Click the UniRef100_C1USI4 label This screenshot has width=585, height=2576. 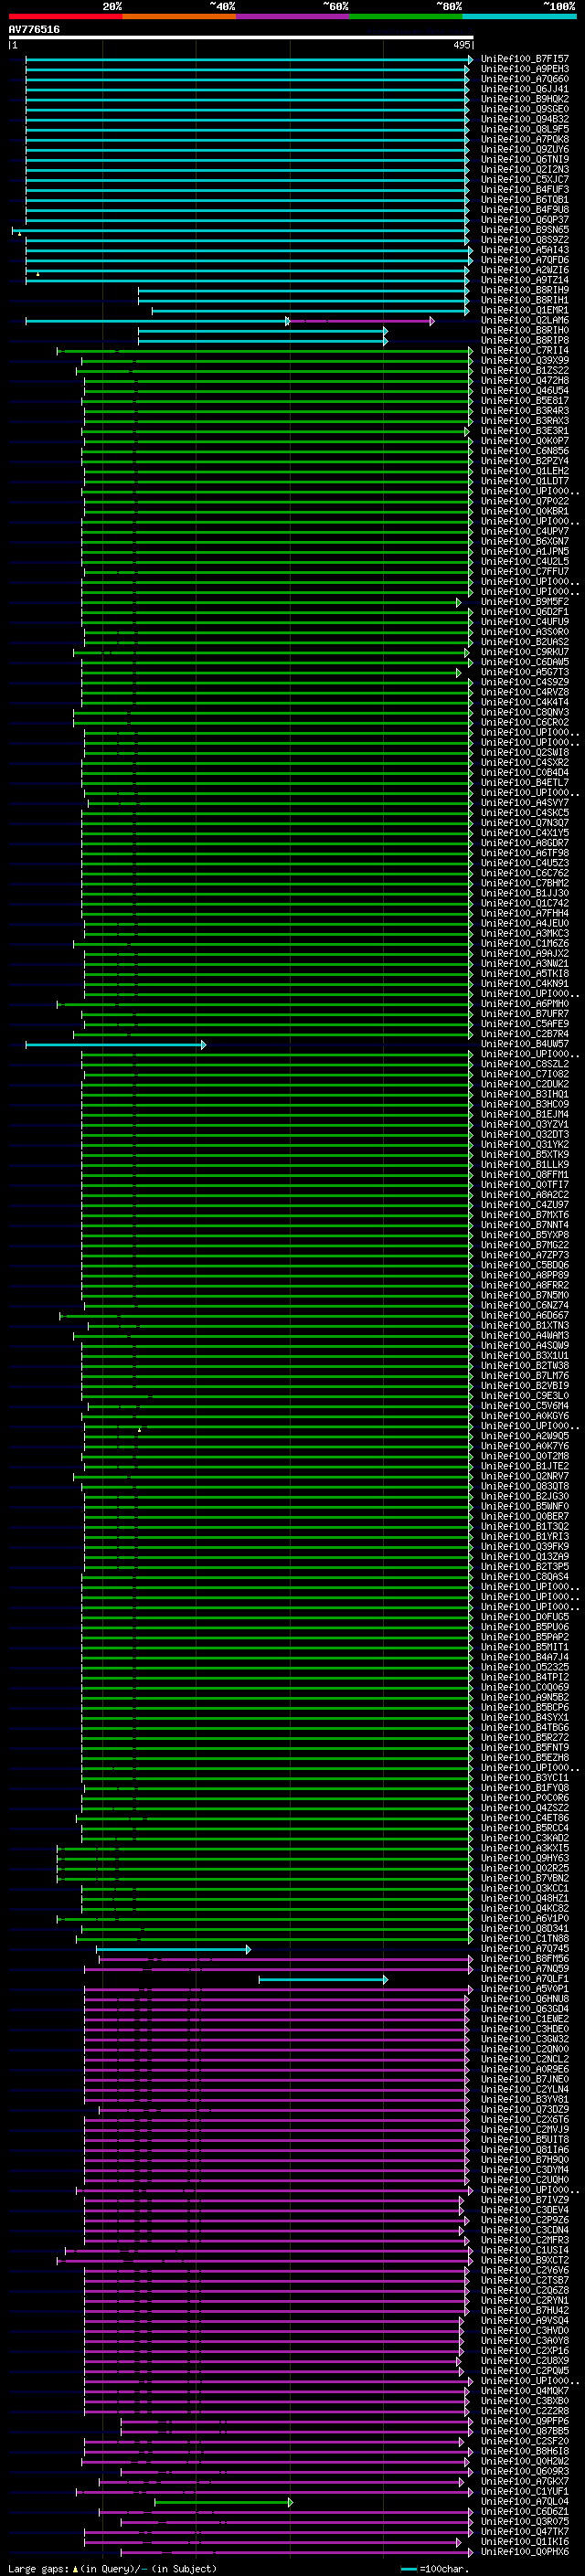click(524, 2251)
